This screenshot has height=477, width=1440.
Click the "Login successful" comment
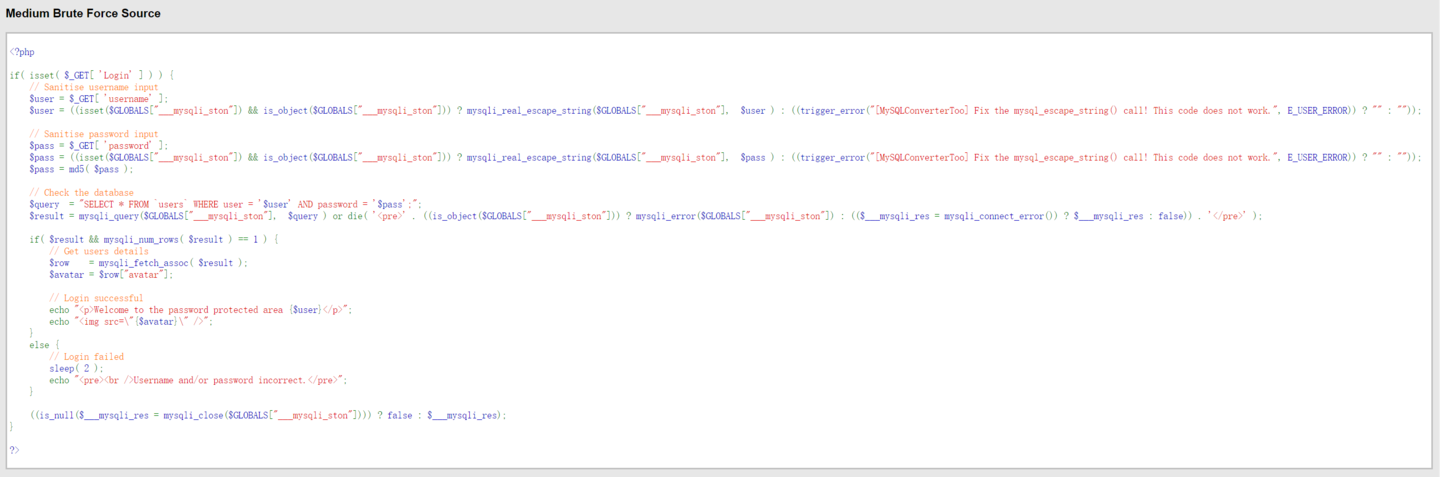click(96, 298)
